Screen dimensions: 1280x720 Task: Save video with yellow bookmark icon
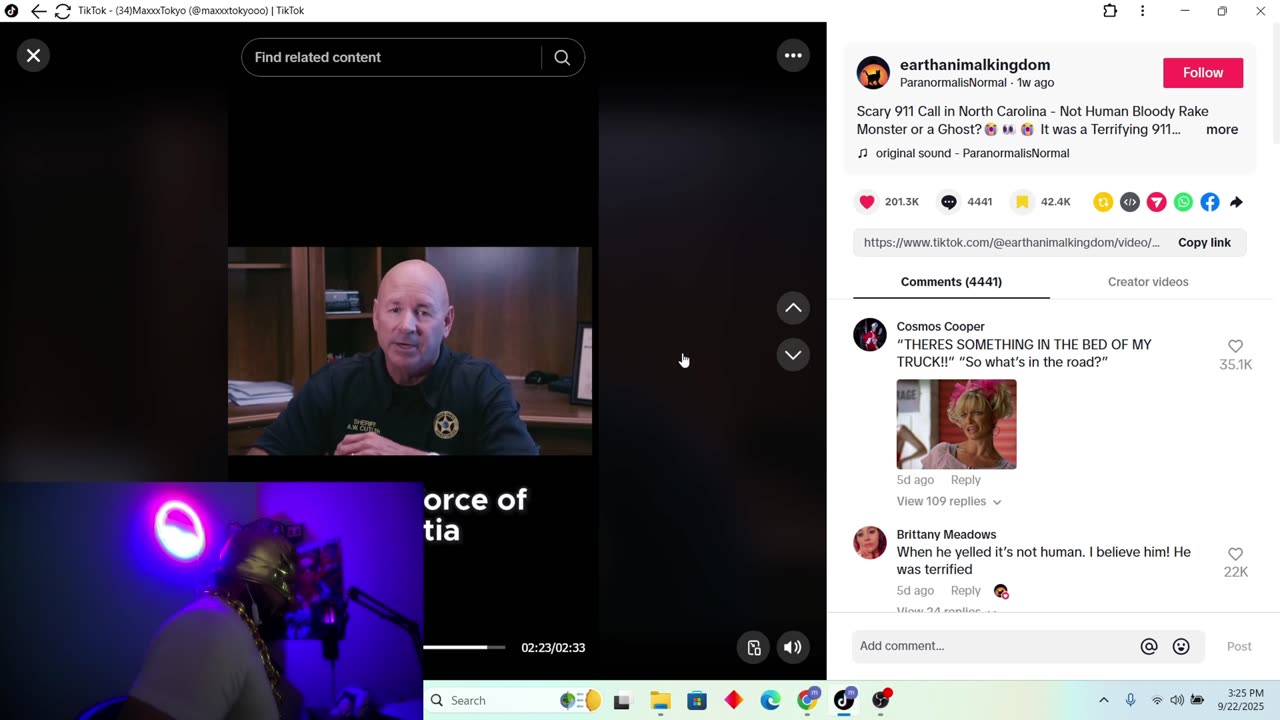point(1022,202)
